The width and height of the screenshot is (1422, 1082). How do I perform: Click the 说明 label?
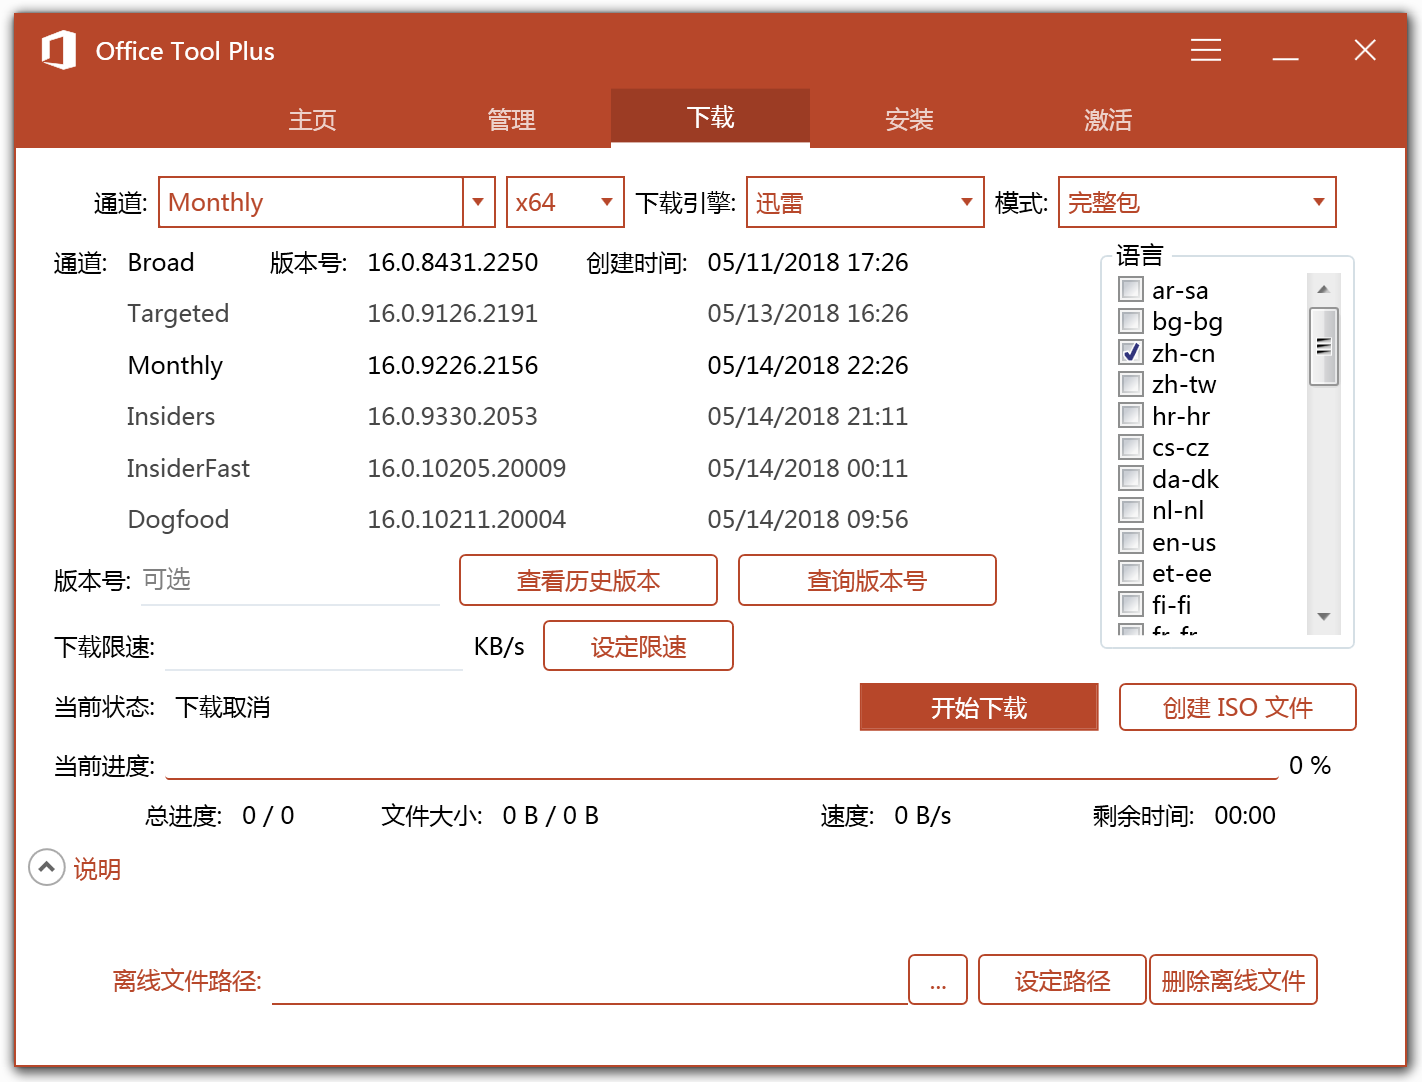[97, 869]
